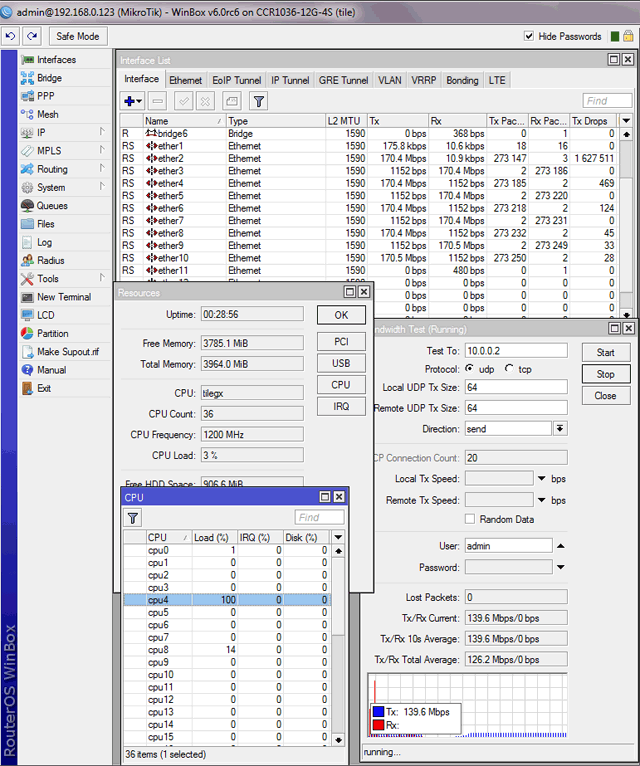Click Exit in the sidebar
640x766 pixels.
point(44,388)
